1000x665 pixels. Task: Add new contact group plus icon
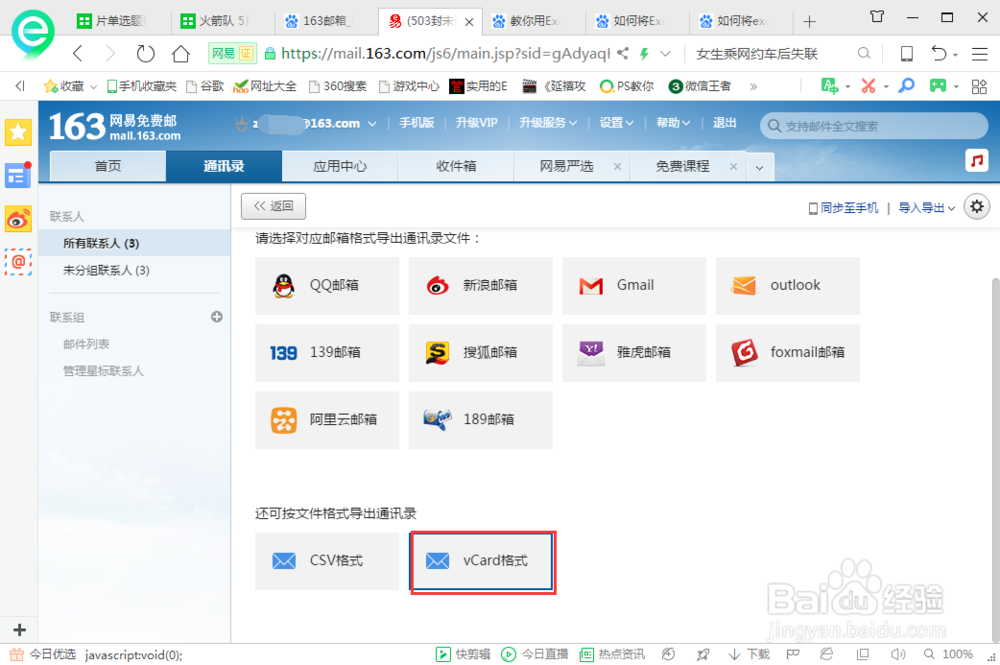pyautogui.click(x=217, y=317)
